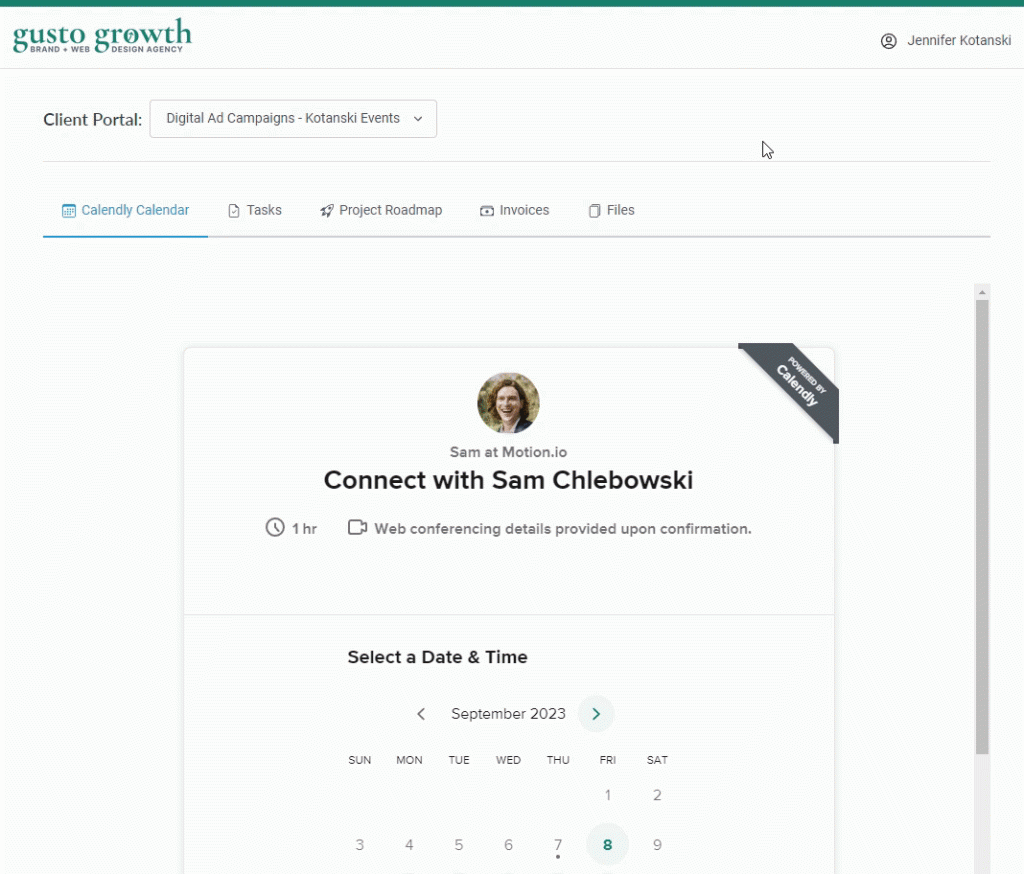Click the Powered by Calendly ribbon
Viewport: 1024px width, 874px height.
coord(798,383)
